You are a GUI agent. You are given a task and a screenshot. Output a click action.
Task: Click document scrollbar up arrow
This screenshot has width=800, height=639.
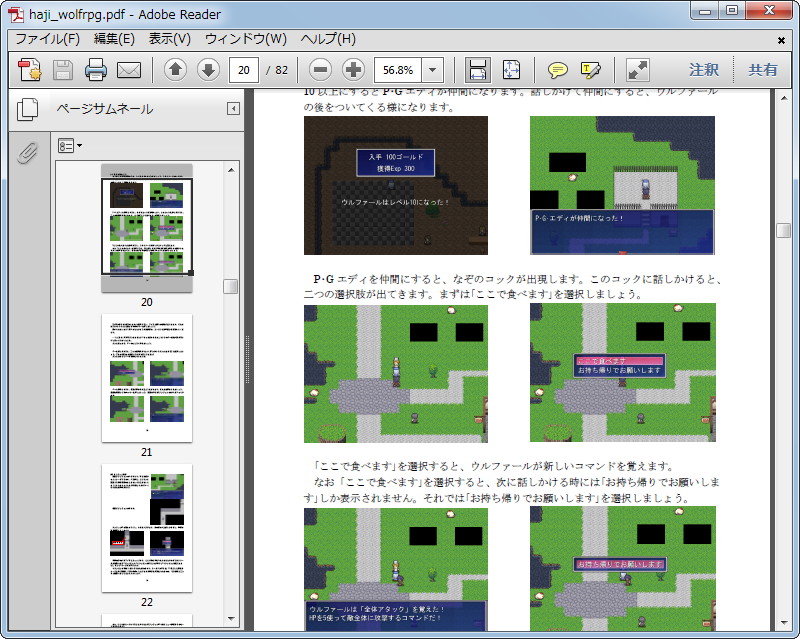pos(784,98)
